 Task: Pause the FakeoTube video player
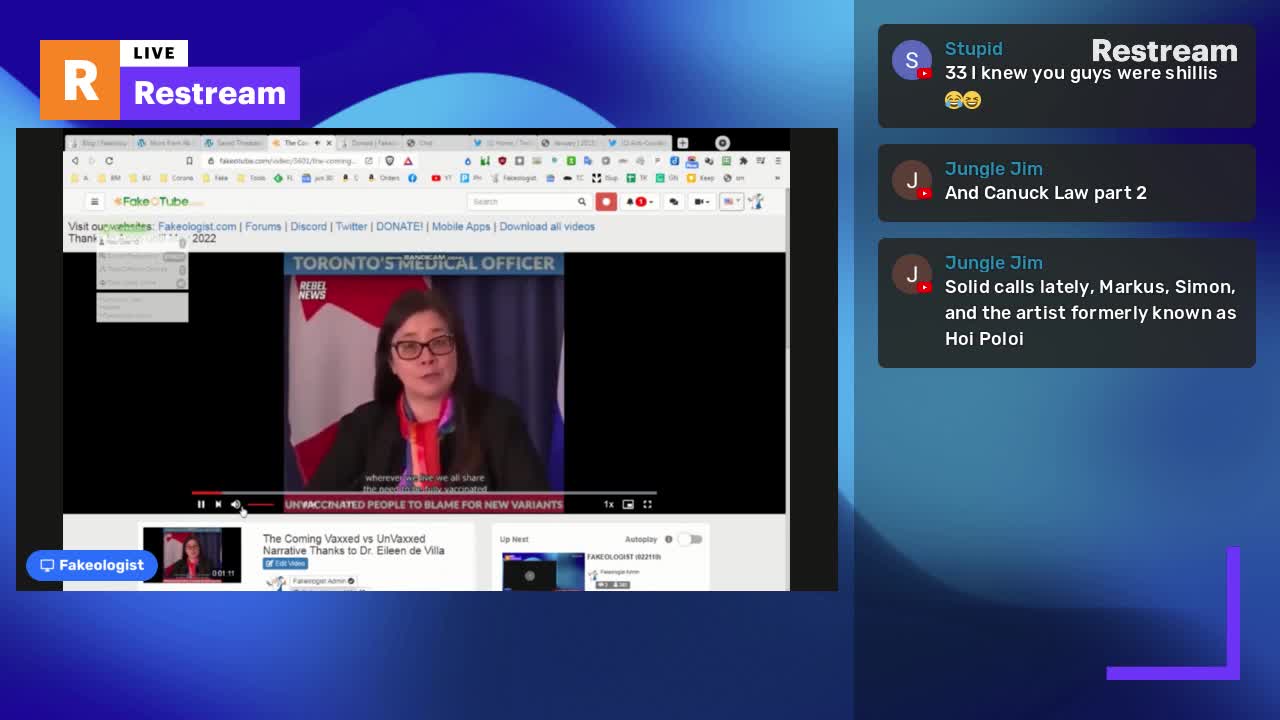[201, 504]
